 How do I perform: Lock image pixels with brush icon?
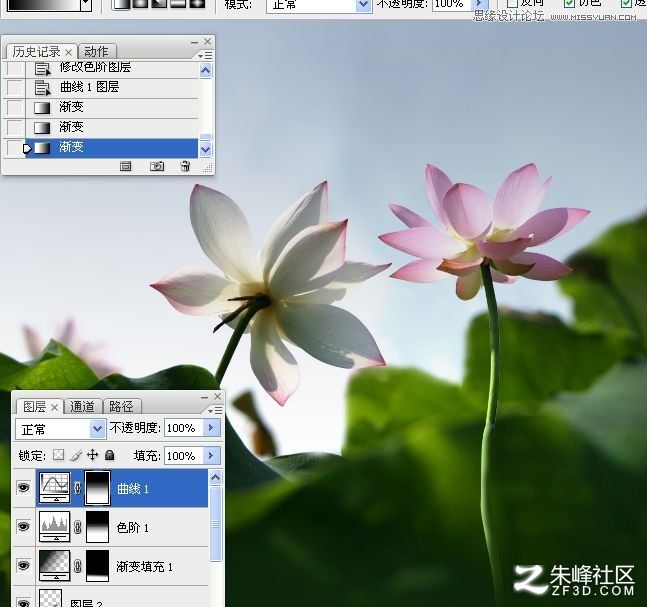click(76, 455)
